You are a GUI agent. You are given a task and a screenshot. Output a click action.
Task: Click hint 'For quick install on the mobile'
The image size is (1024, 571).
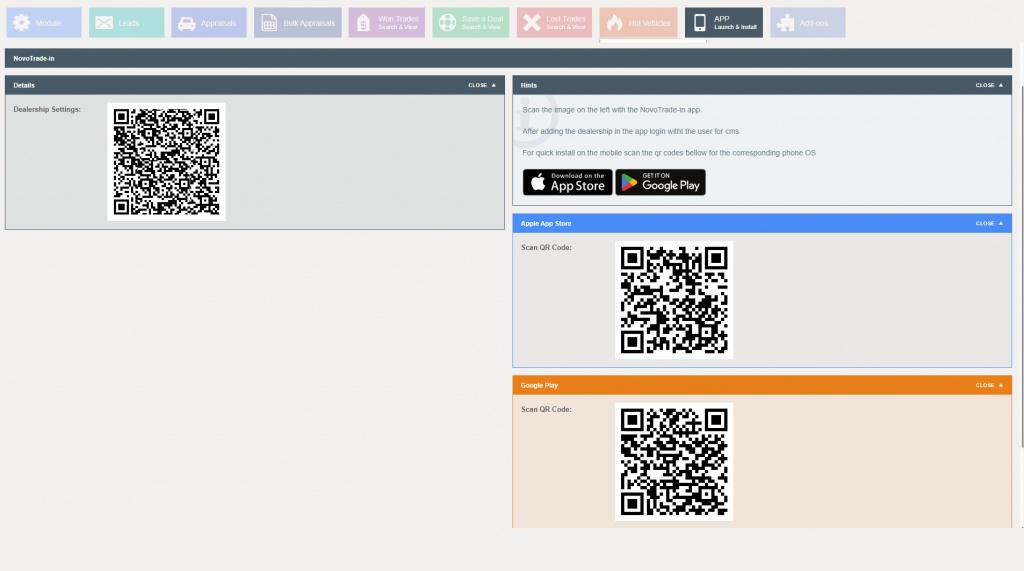[669, 153]
